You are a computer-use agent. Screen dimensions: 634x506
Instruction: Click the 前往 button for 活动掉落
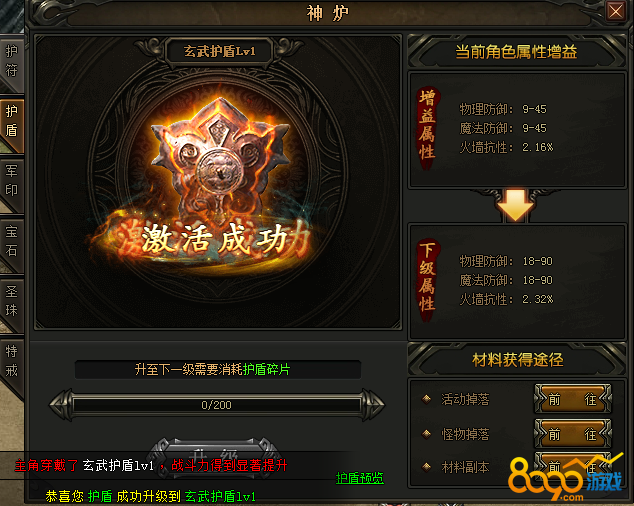(573, 400)
